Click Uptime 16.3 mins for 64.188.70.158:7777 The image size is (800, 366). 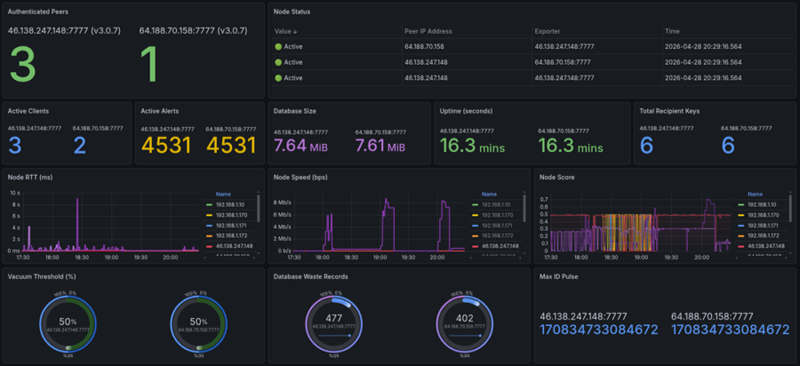tap(570, 146)
